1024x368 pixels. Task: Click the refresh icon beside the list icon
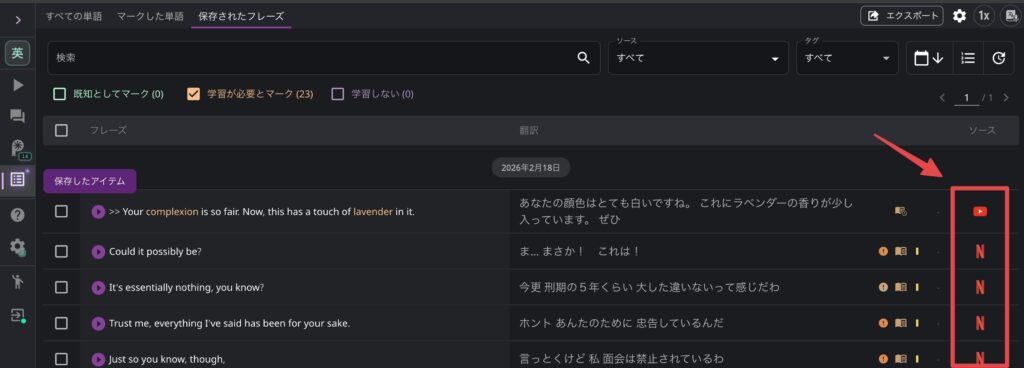click(998, 58)
